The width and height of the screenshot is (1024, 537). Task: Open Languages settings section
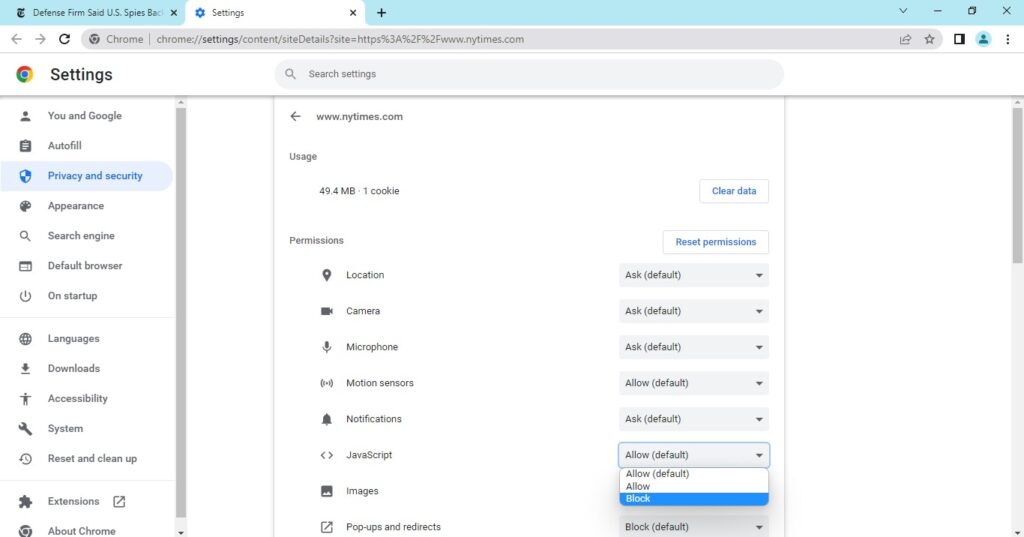74,338
